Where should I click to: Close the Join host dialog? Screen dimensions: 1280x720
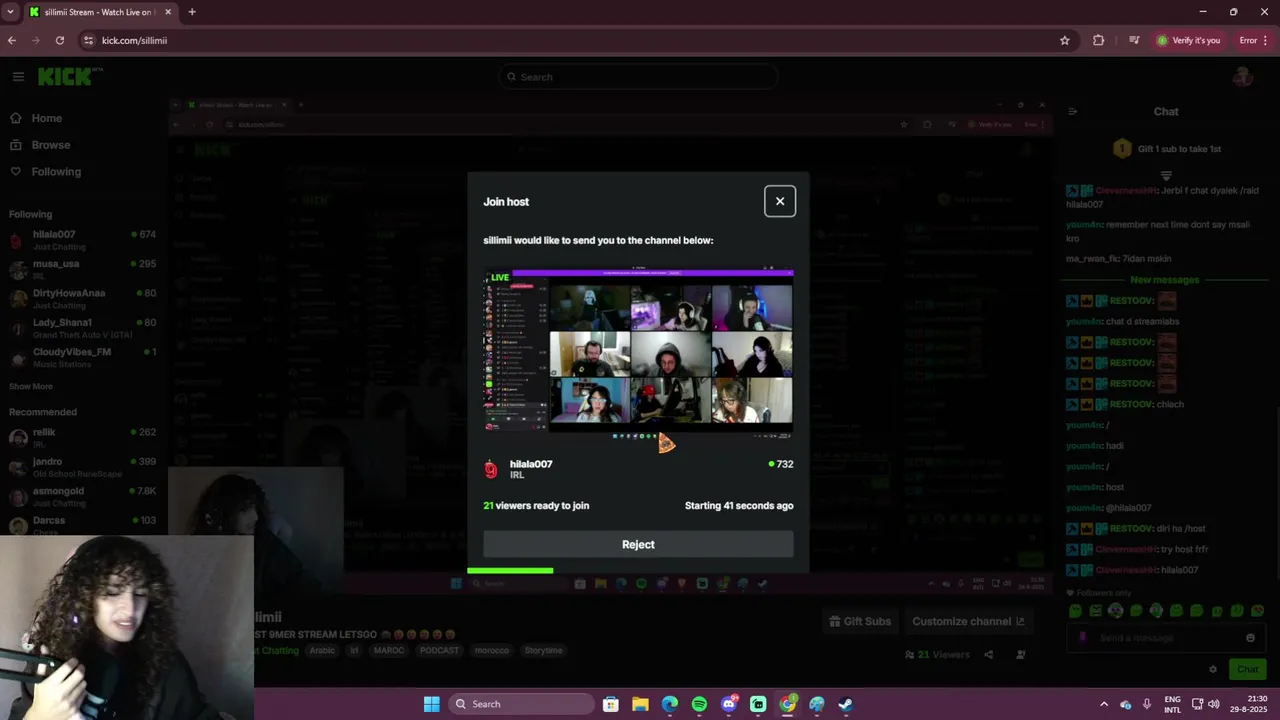[780, 201]
